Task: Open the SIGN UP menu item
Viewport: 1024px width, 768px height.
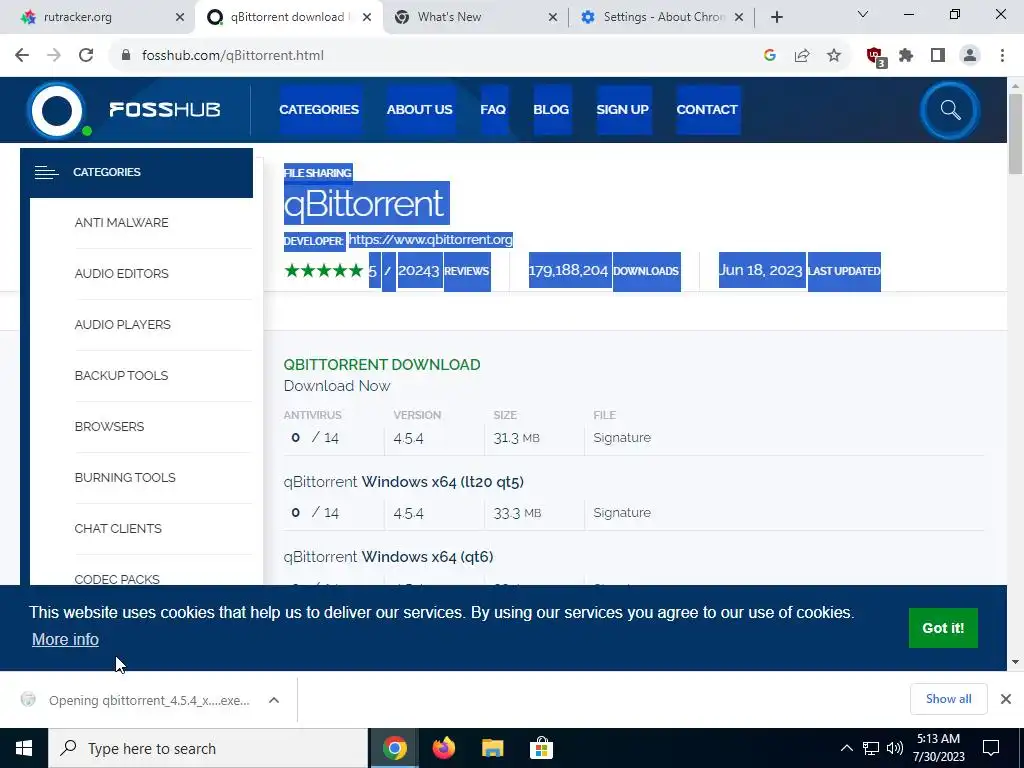Action: click(x=622, y=110)
